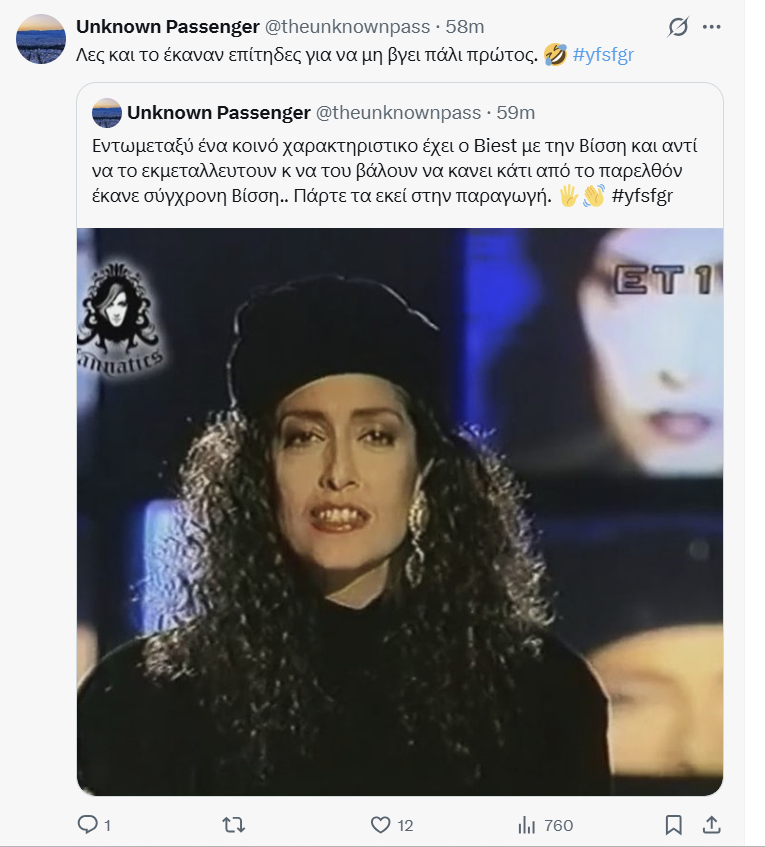Image resolution: width=765 pixels, height=847 pixels.
Task: Click the 58m timestamp
Action: point(465,26)
